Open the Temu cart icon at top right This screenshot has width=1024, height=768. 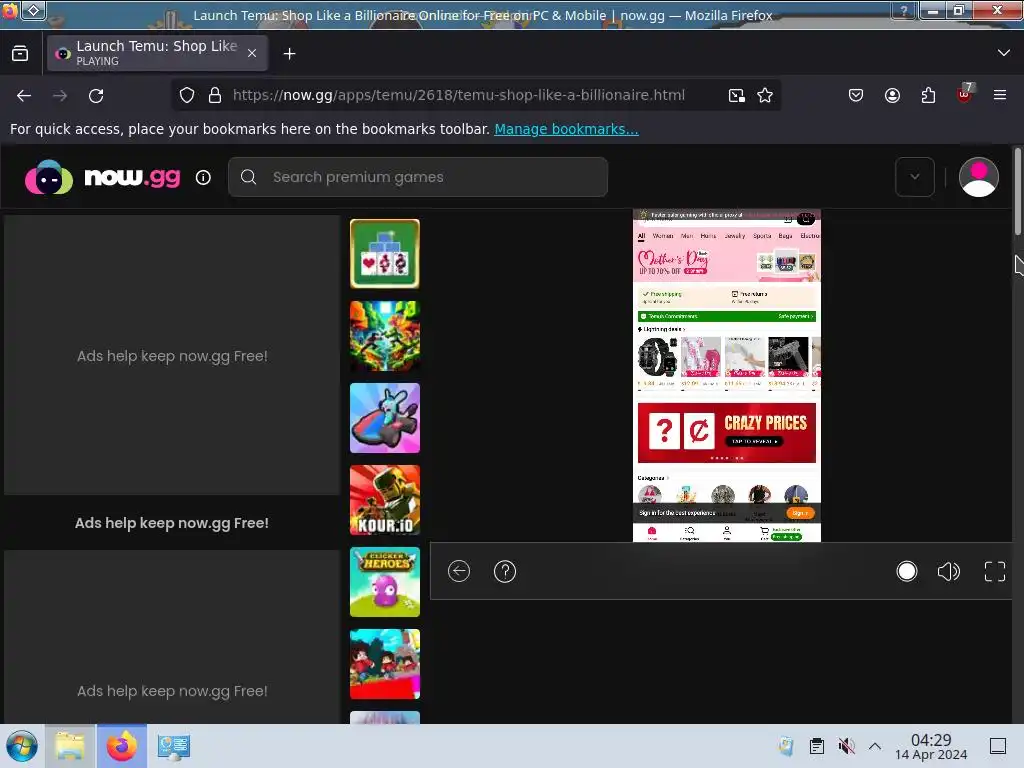coord(806,219)
